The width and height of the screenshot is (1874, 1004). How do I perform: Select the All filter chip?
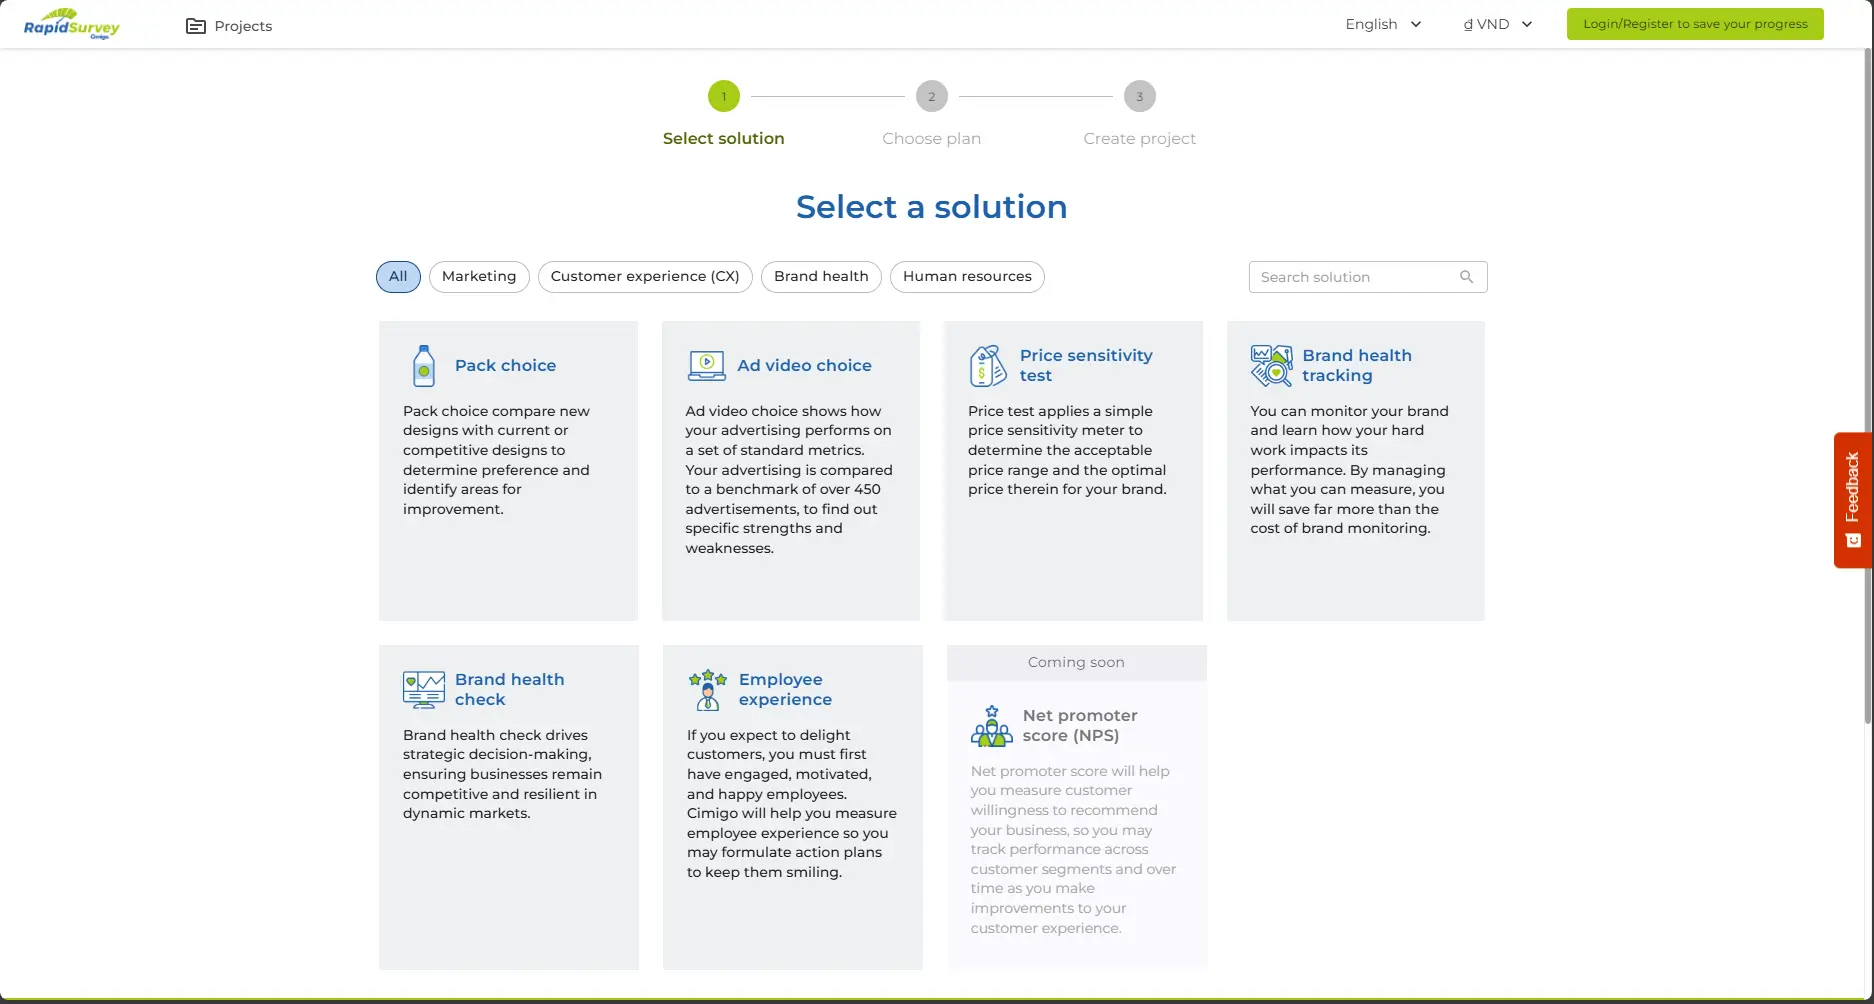398,277
